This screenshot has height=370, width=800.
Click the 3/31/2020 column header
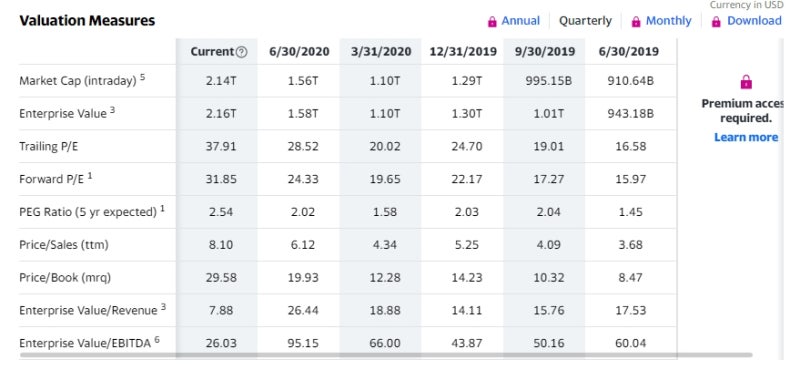[x=381, y=52]
